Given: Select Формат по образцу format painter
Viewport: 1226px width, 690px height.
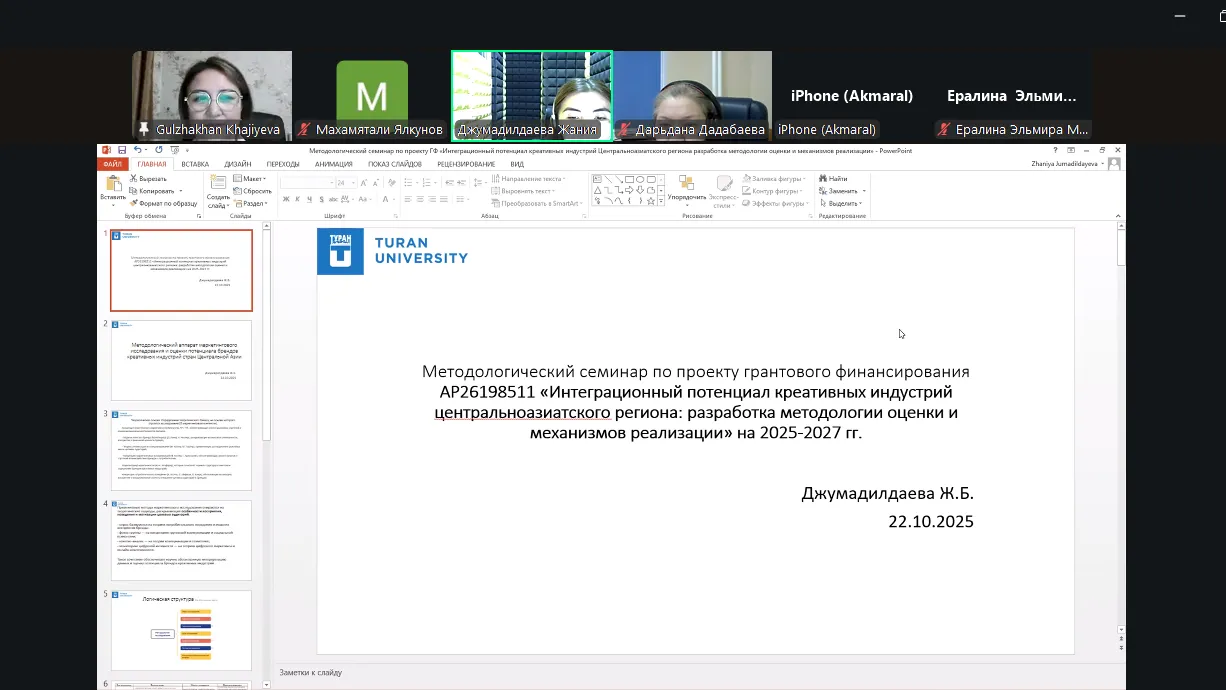Looking at the screenshot, I should pos(165,203).
